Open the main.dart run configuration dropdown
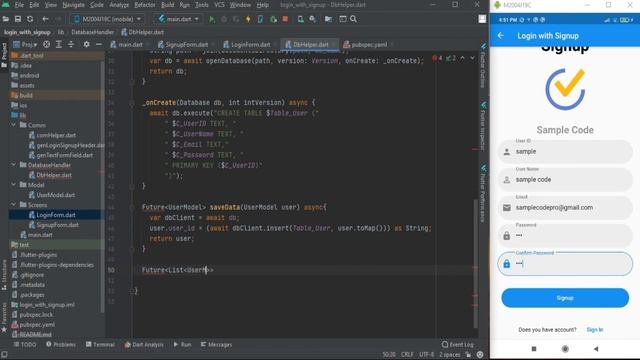The width and height of the screenshot is (640, 360). pos(178,19)
